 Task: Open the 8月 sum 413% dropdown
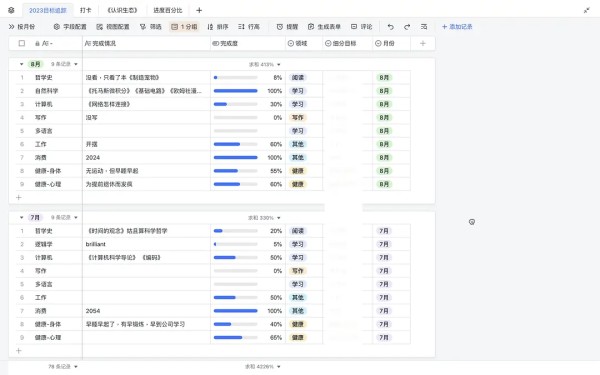click(265, 64)
